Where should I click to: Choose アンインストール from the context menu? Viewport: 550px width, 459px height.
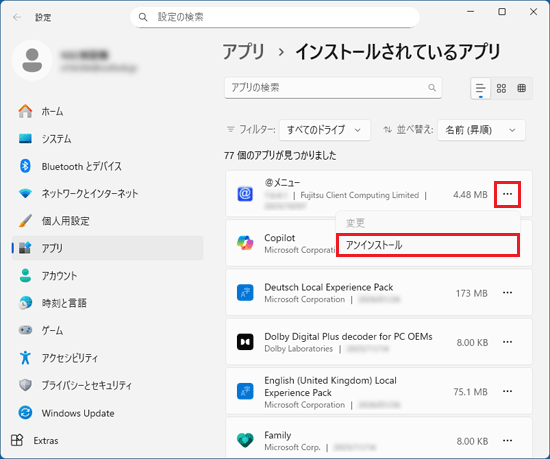428,245
